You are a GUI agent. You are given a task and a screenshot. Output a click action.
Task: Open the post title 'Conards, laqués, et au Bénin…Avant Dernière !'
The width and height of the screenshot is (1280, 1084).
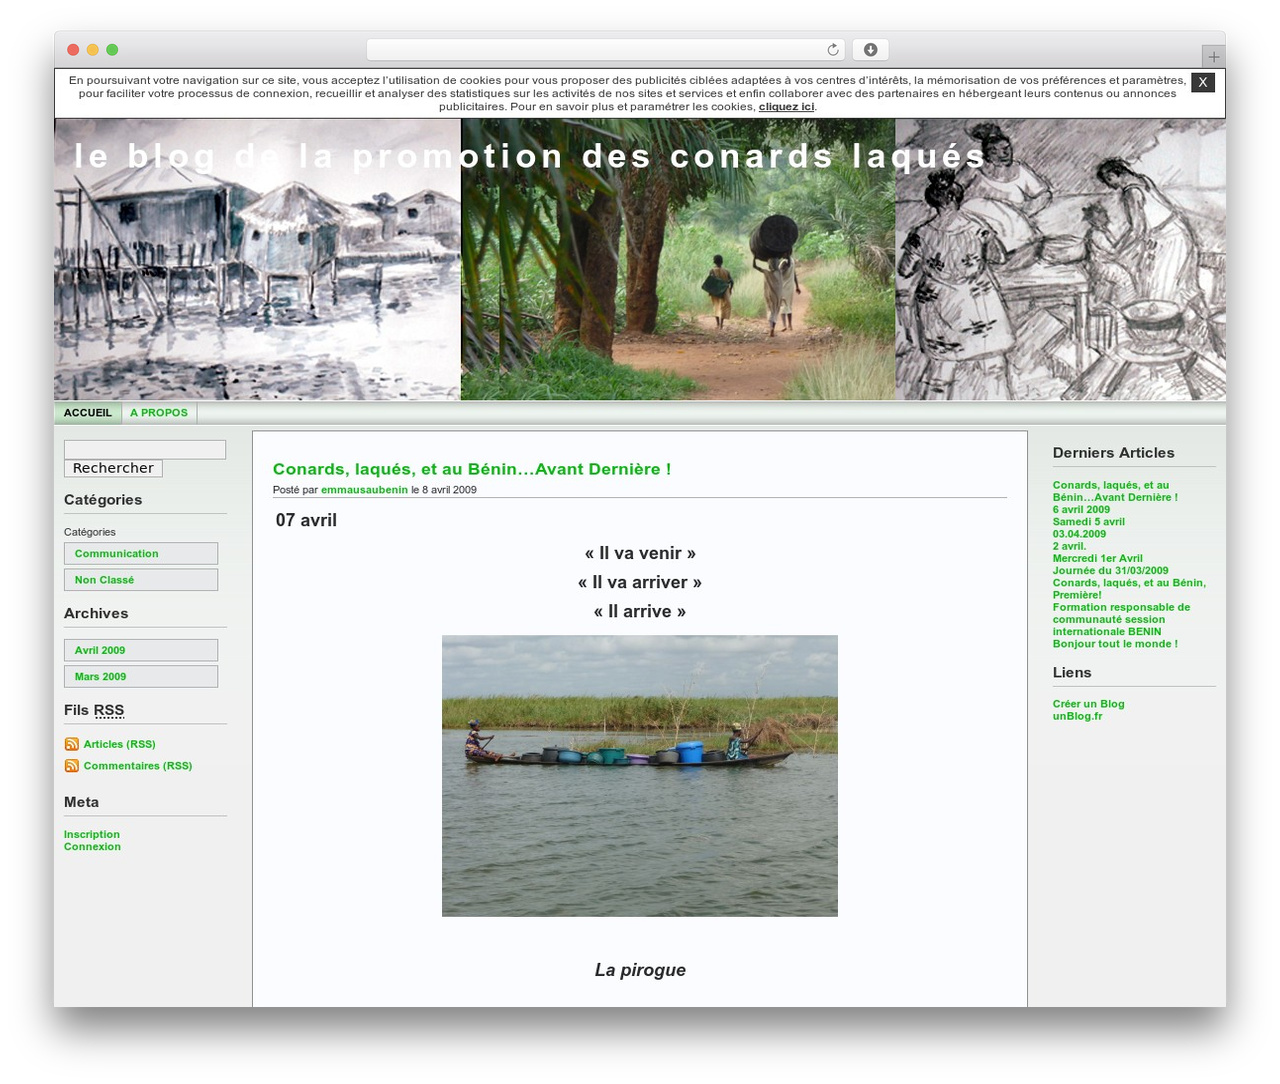[472, 469]
